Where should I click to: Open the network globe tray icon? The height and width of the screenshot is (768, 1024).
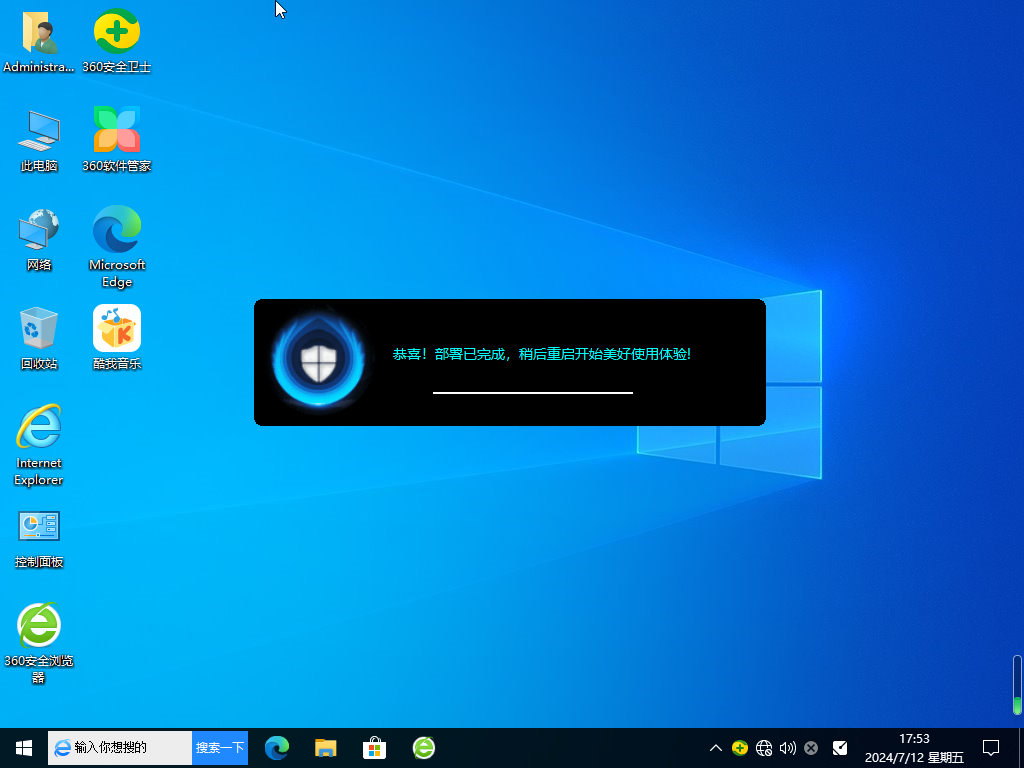pyautogui.click(x=763, y=748)
